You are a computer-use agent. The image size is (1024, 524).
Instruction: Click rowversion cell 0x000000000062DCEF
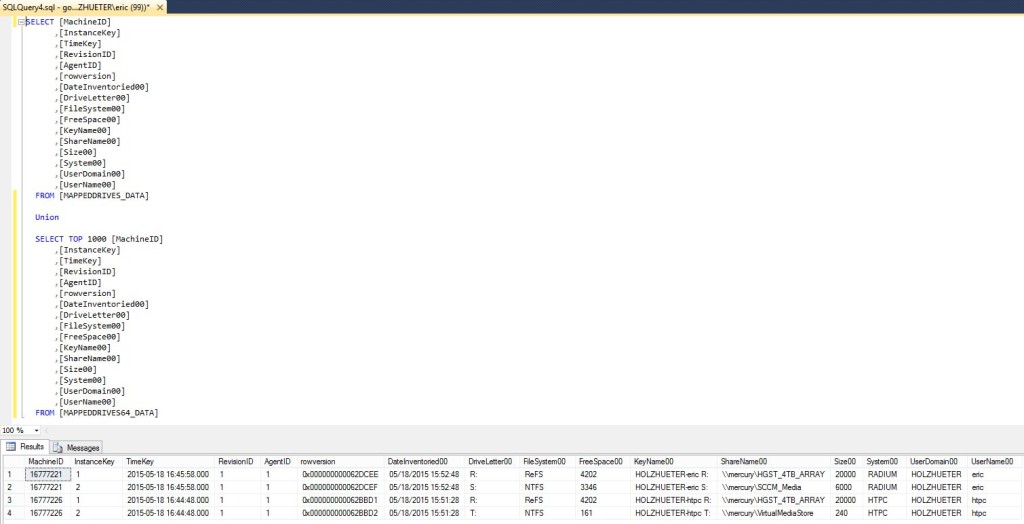340,487
